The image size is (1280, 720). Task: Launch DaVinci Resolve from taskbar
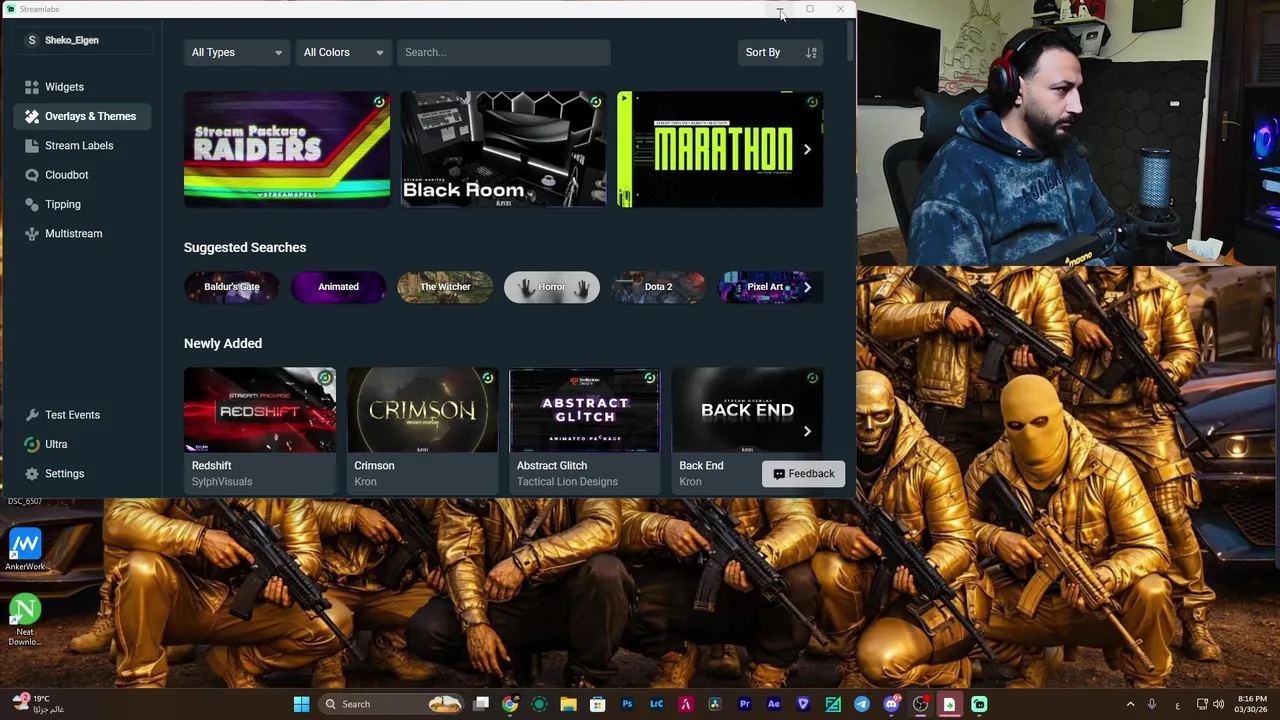[x=715, y=704]
